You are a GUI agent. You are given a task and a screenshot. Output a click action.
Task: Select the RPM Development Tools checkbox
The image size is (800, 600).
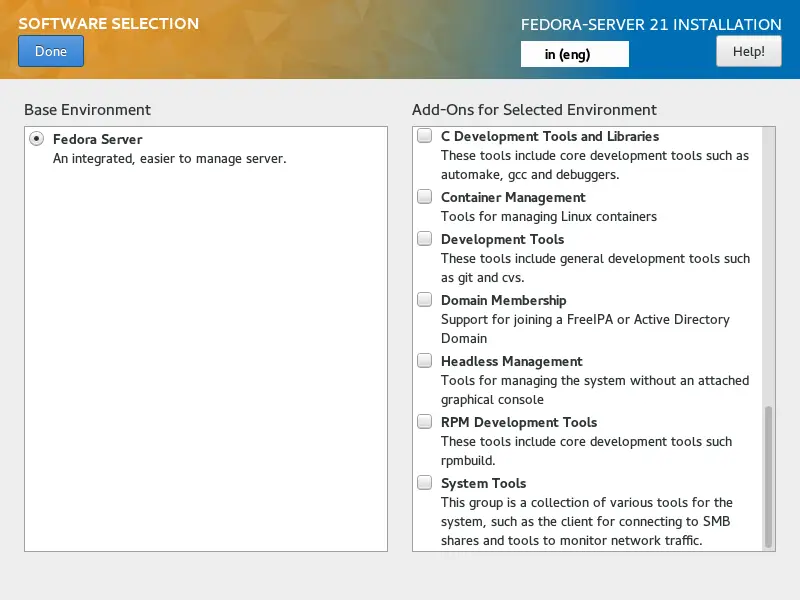425,422
